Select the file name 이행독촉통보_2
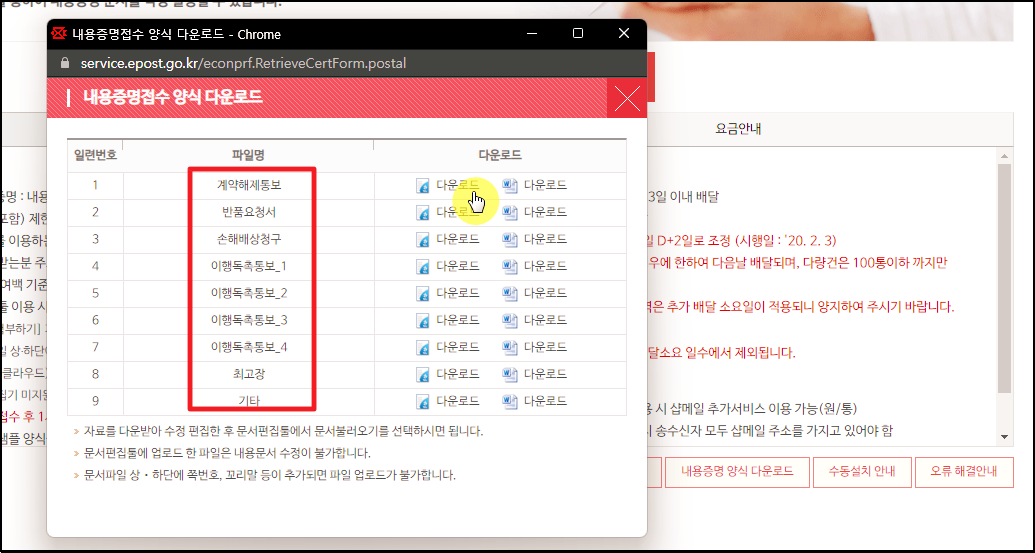1035x553 pixels. (249, 293)
